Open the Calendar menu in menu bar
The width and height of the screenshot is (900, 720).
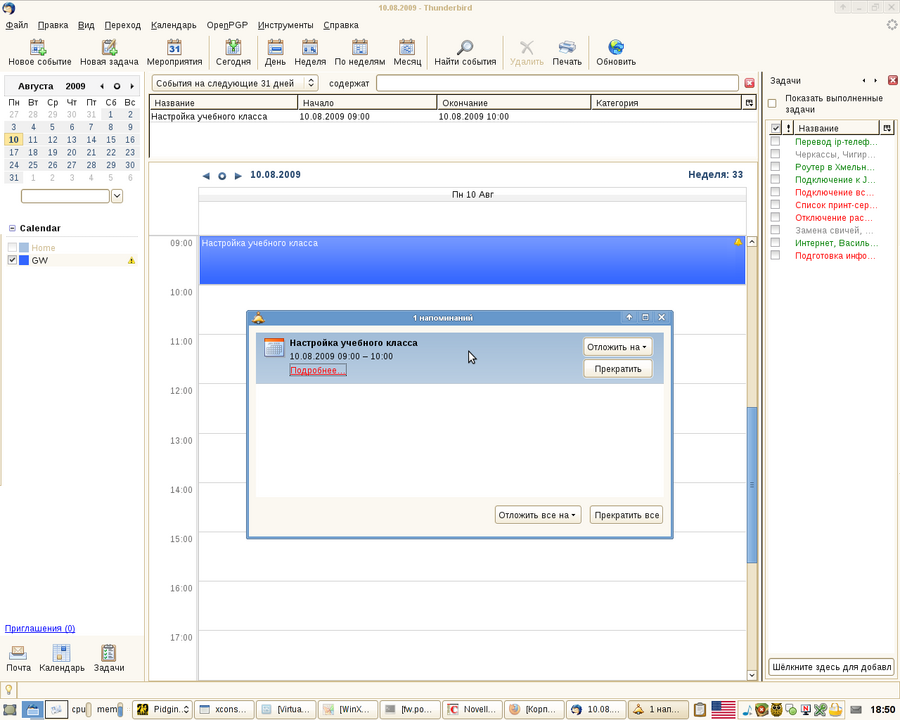click(x=173, y=25)
